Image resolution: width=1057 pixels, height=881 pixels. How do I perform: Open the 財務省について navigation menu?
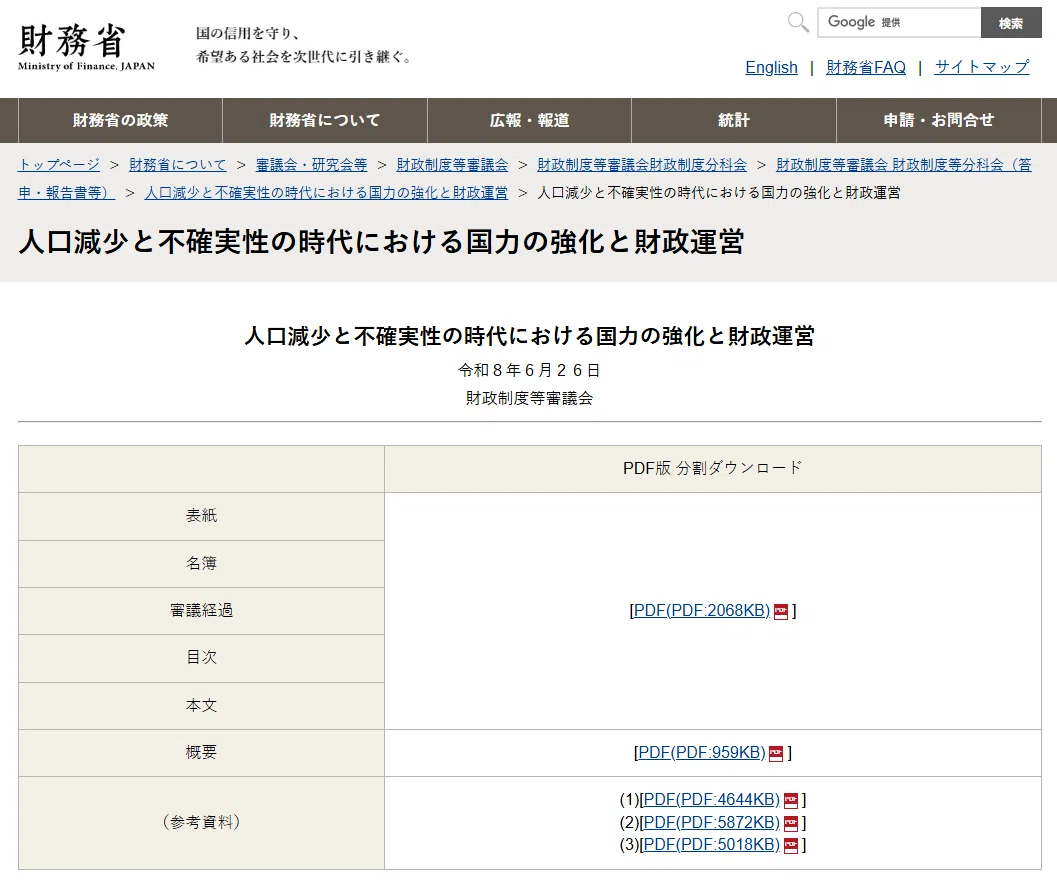pos(325,120)
